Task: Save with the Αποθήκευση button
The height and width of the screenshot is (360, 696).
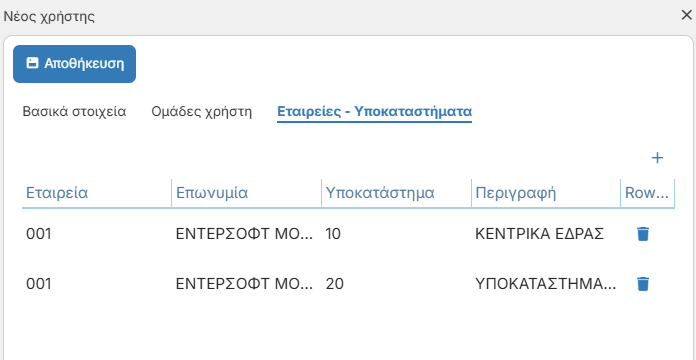Action: (75, 64)
